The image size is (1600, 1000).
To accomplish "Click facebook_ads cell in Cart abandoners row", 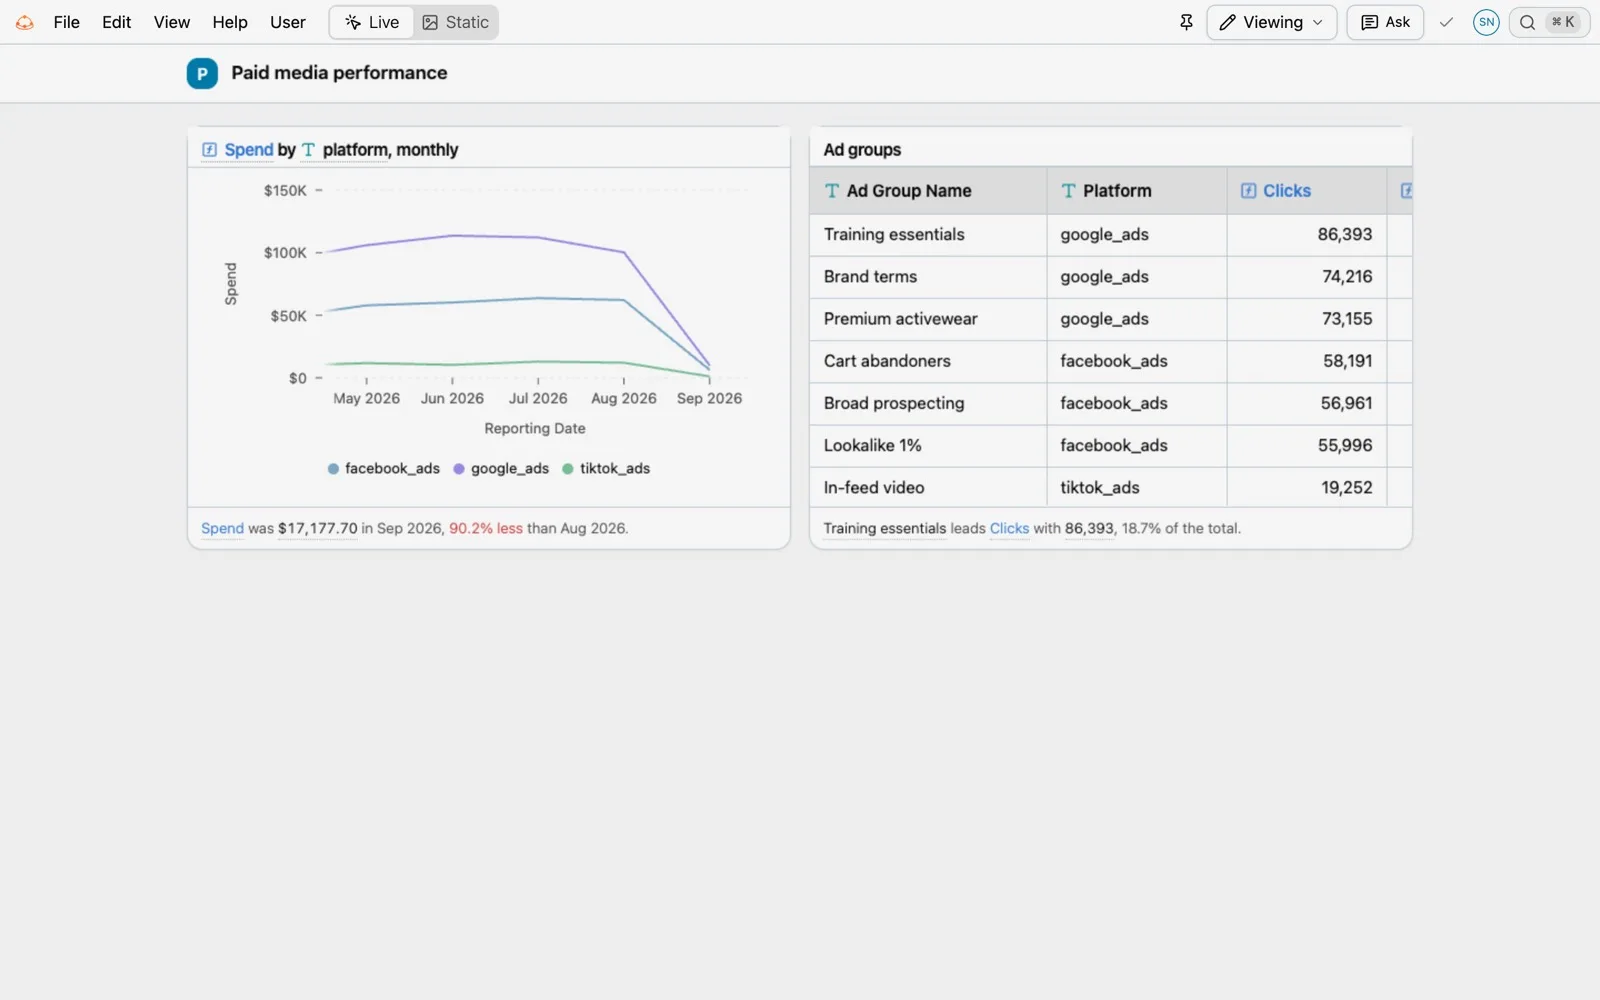I will [1137, 361].
